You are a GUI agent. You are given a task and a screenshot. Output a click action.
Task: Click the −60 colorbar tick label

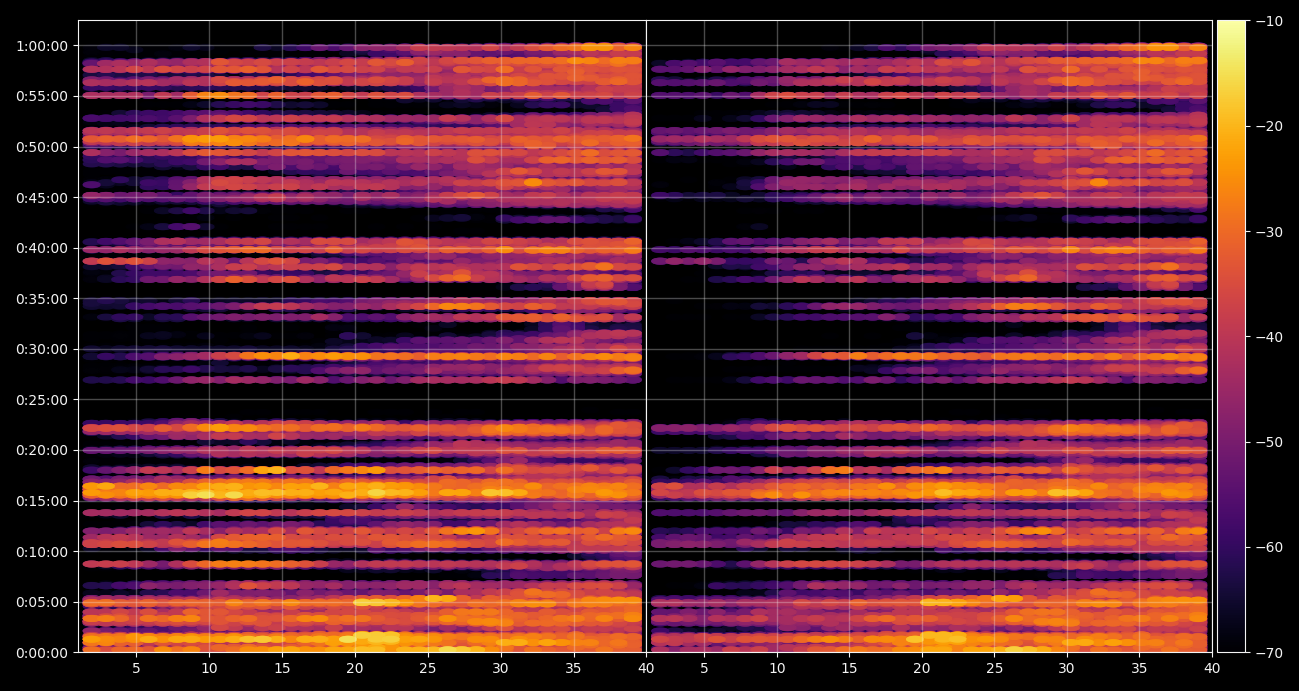[1268, 548]
